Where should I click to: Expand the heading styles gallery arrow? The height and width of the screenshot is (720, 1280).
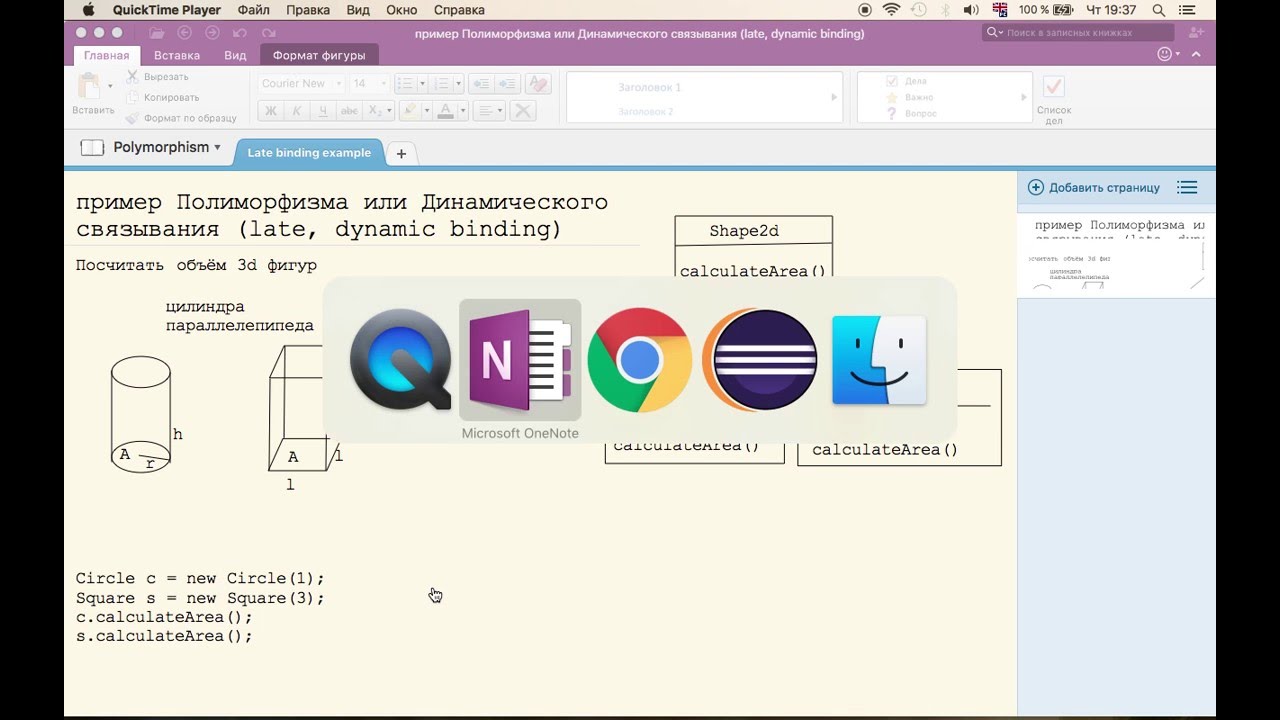834,98
